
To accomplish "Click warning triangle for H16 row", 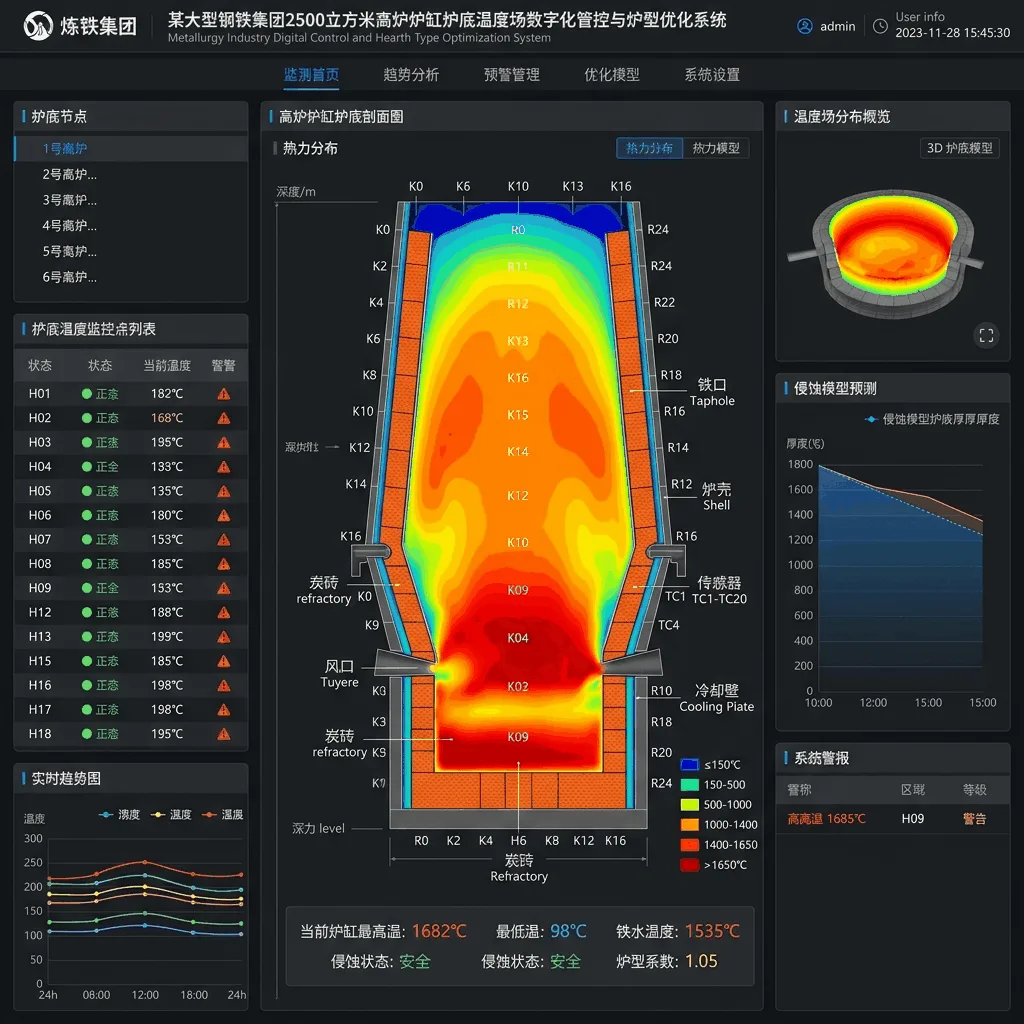I will [x=223, y=685].
